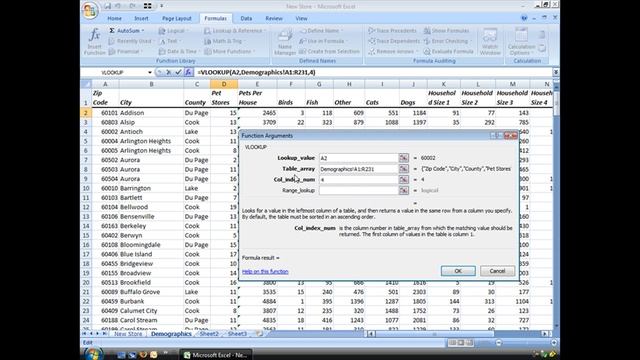Click the Insert Function fx icon in ribbon

coord(94,41)
